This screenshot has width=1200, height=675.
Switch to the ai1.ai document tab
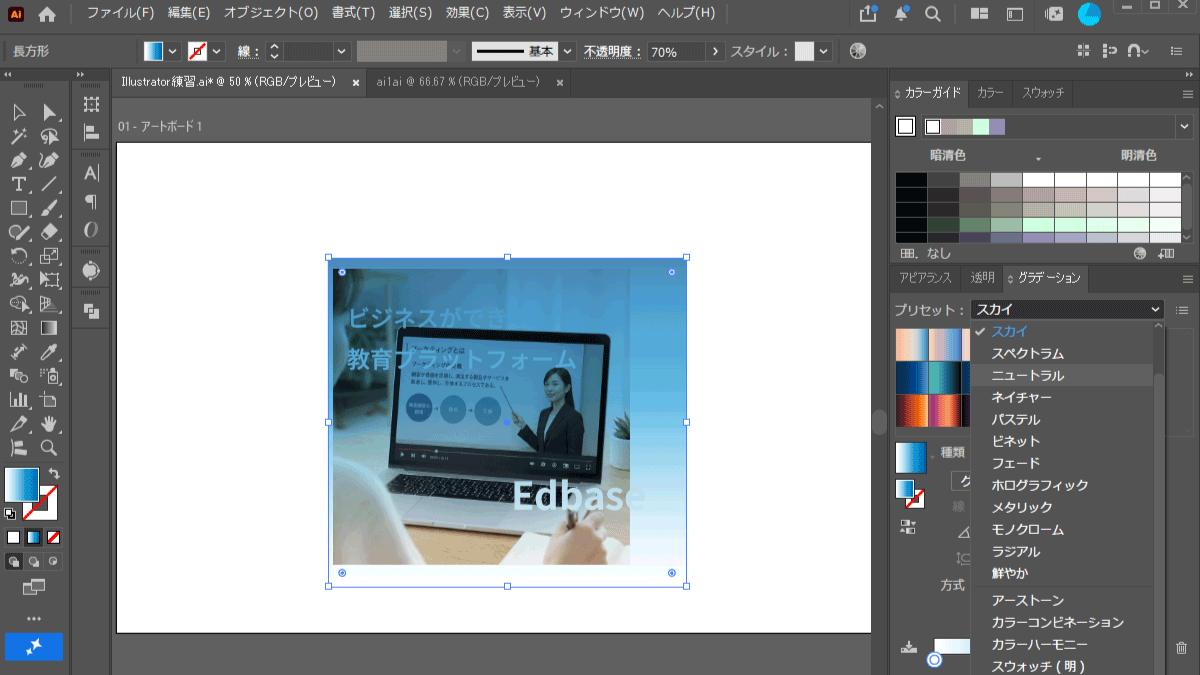tap(459, 82)
